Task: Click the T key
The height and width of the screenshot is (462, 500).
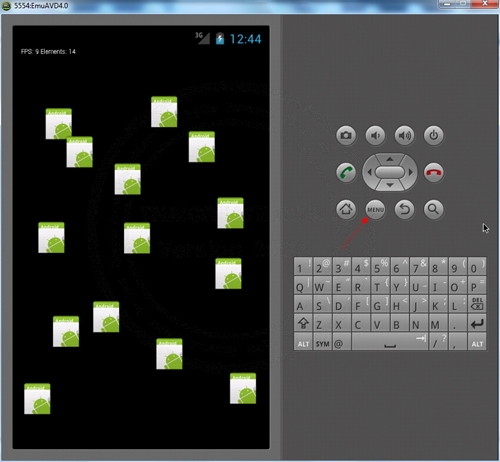Action: click(x=380, y=285)
